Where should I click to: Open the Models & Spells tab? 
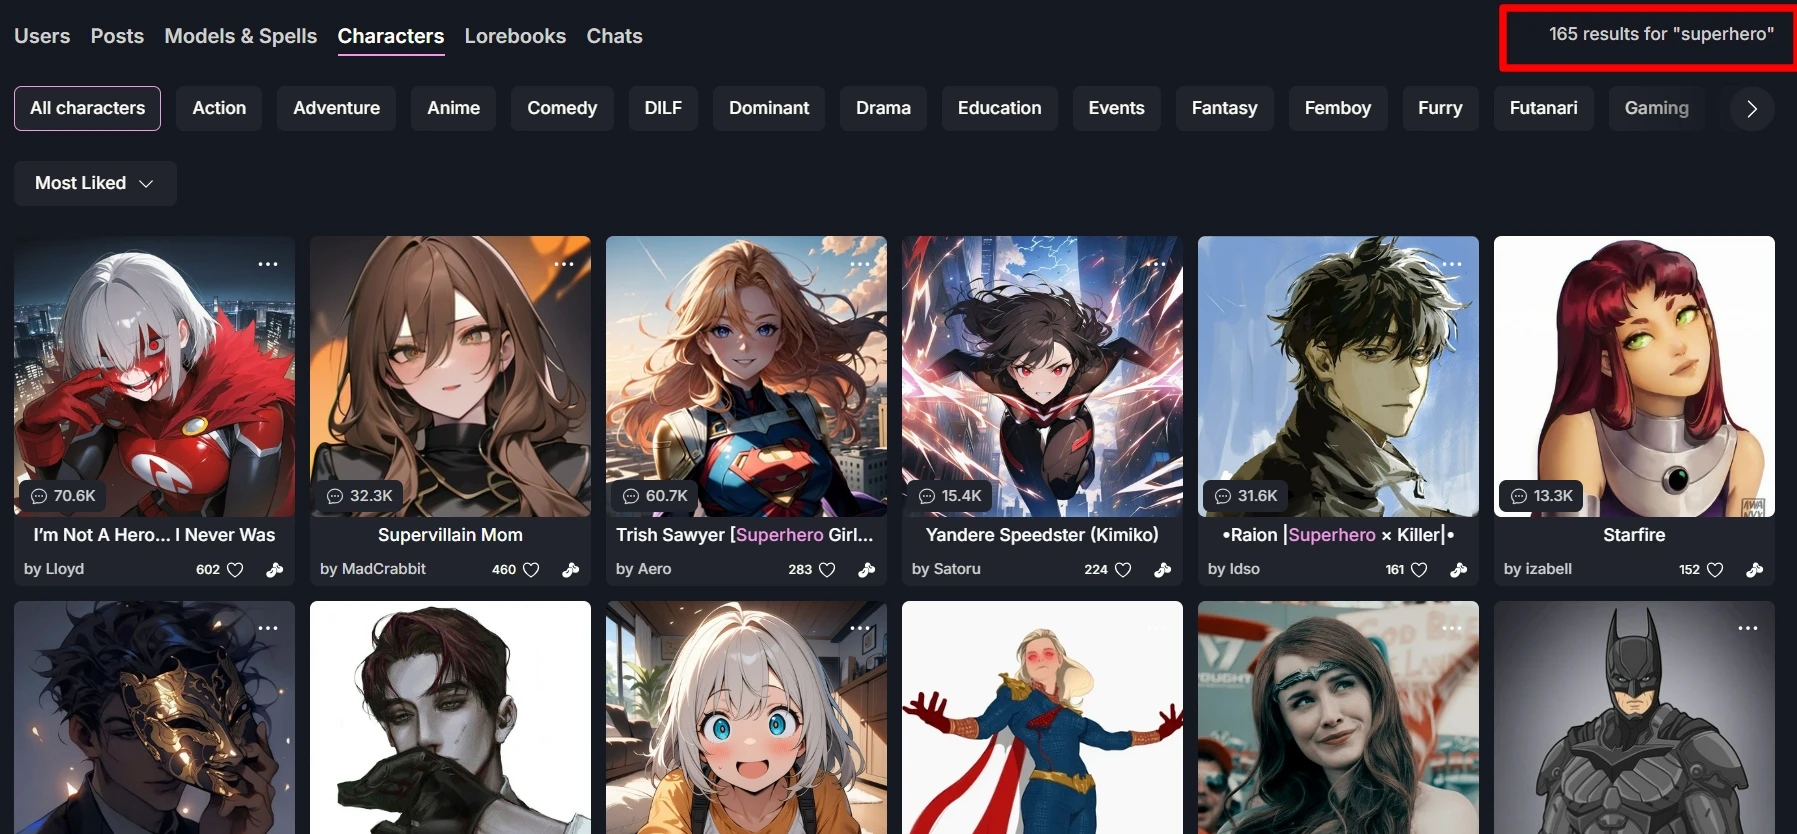tap(240, 36)
